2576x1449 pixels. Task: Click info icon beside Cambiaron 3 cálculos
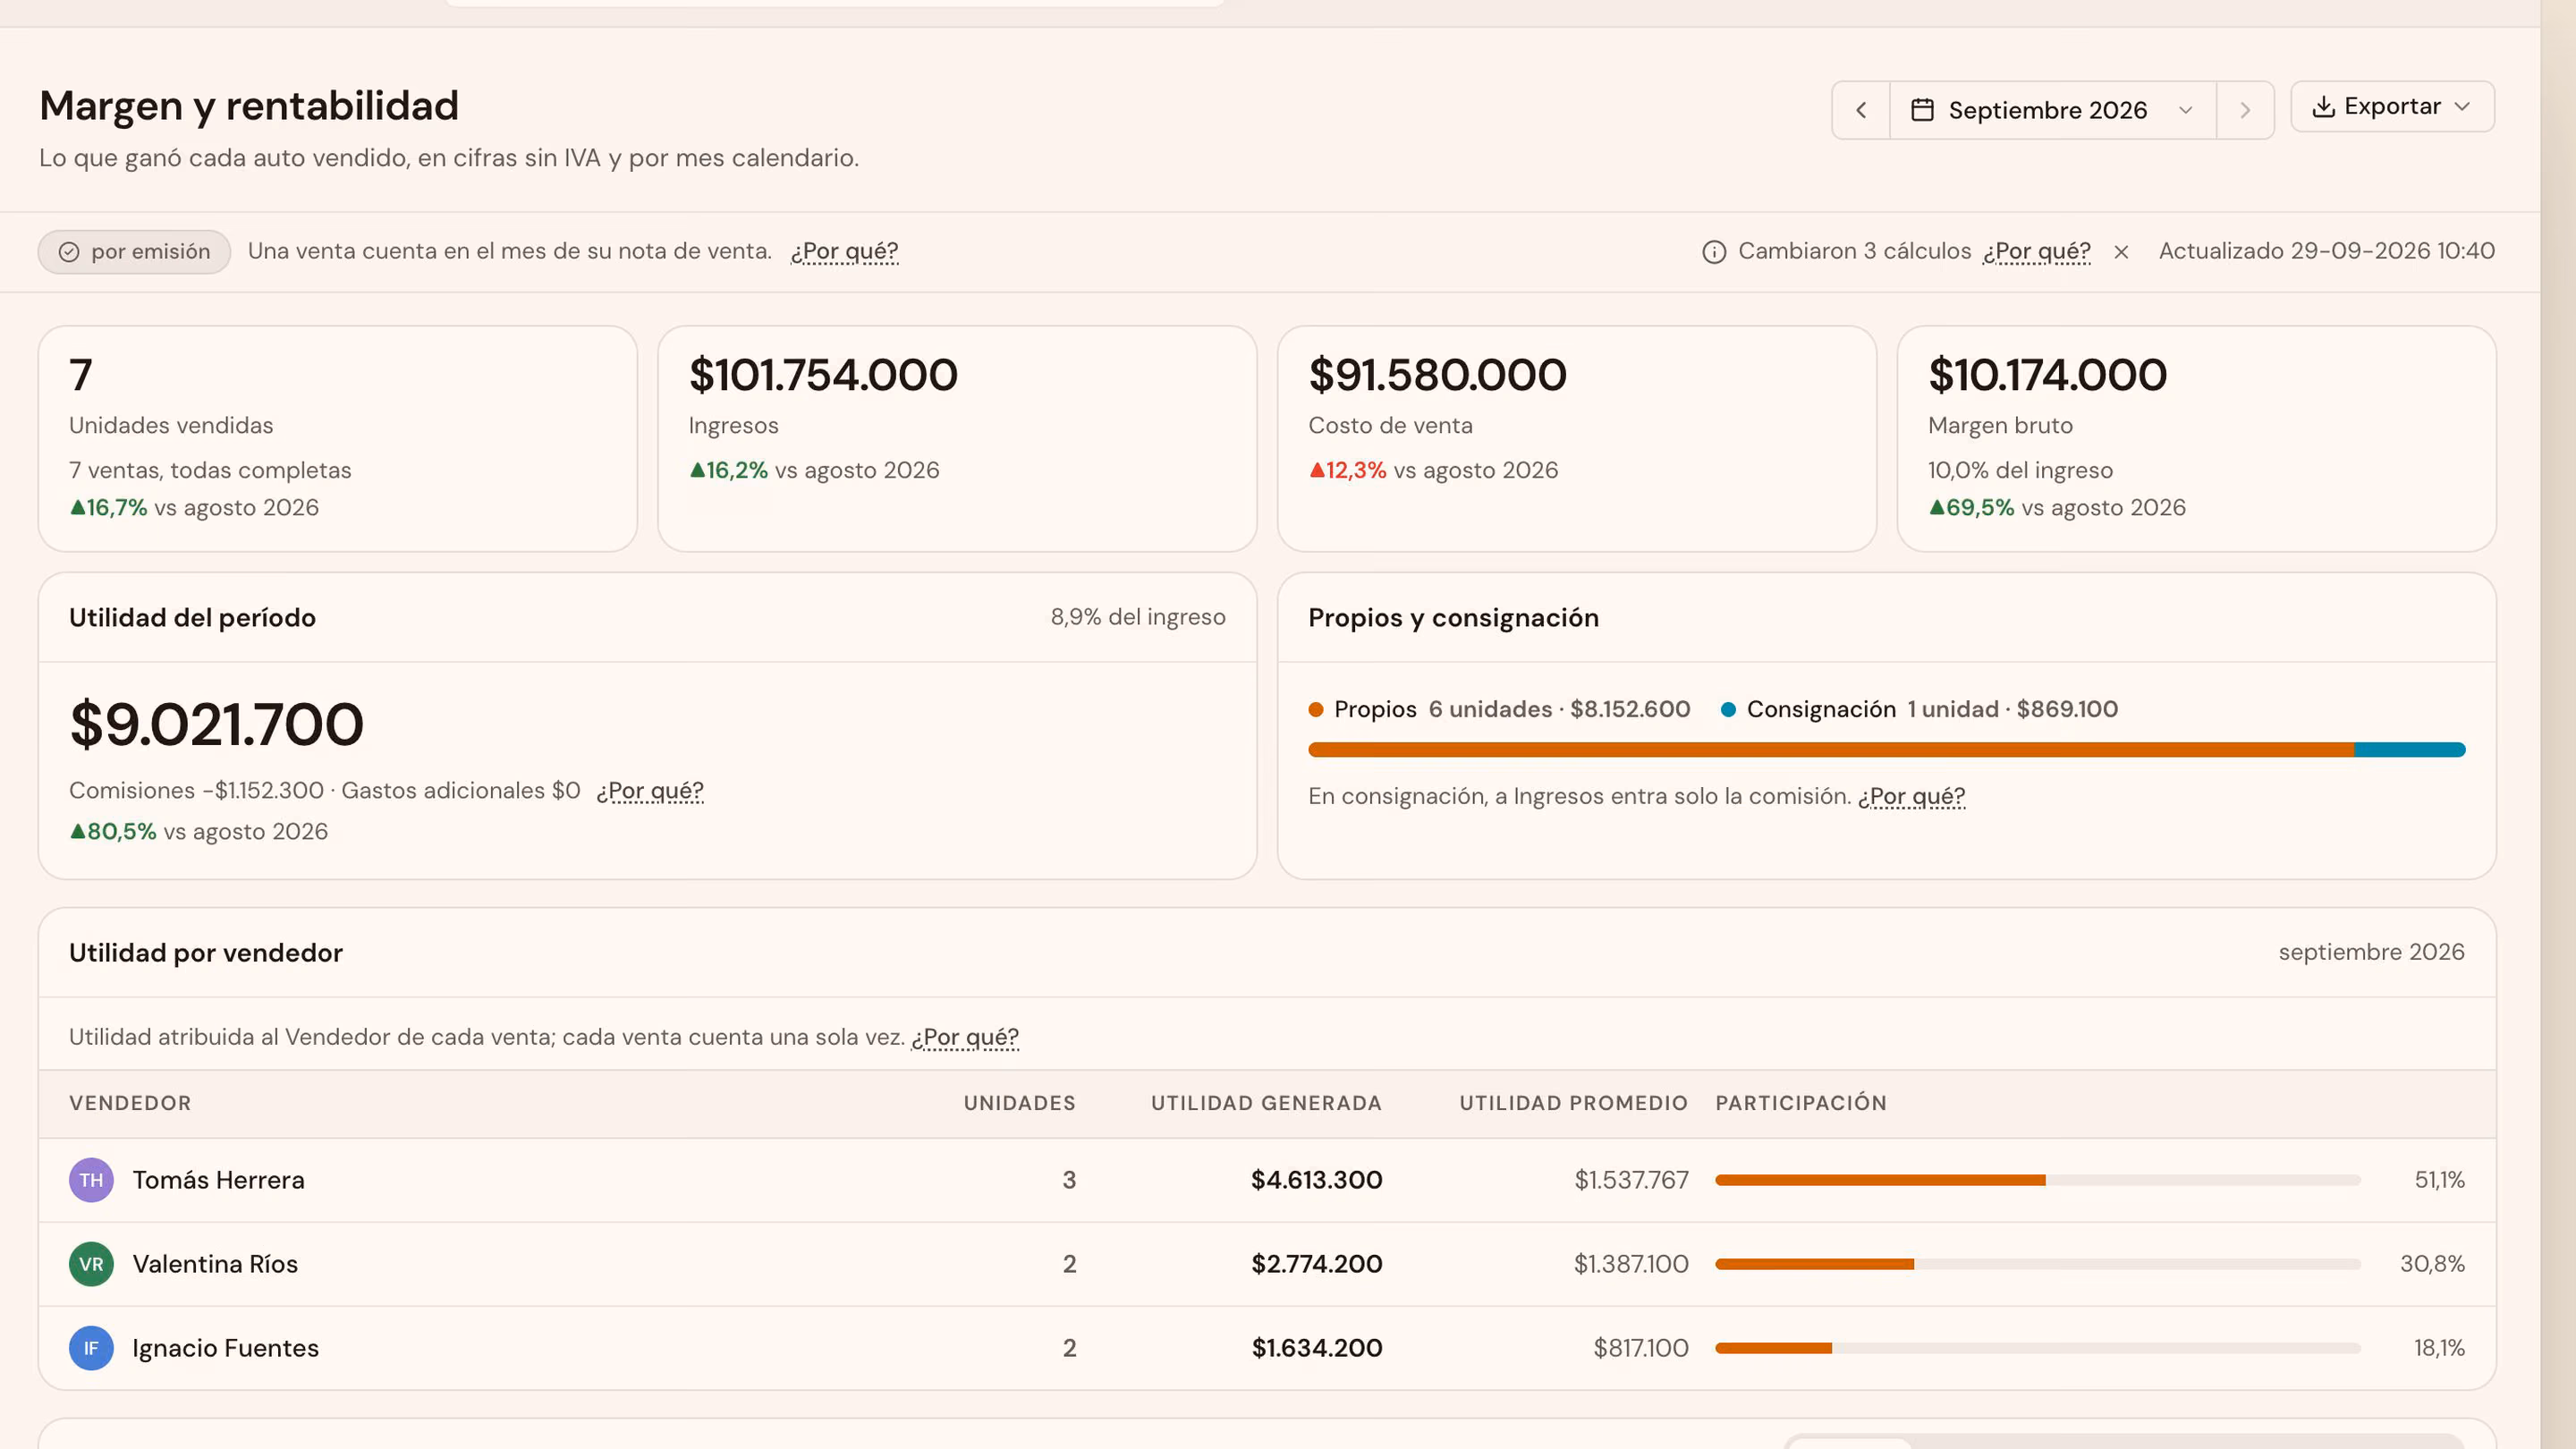point(1714,252)
